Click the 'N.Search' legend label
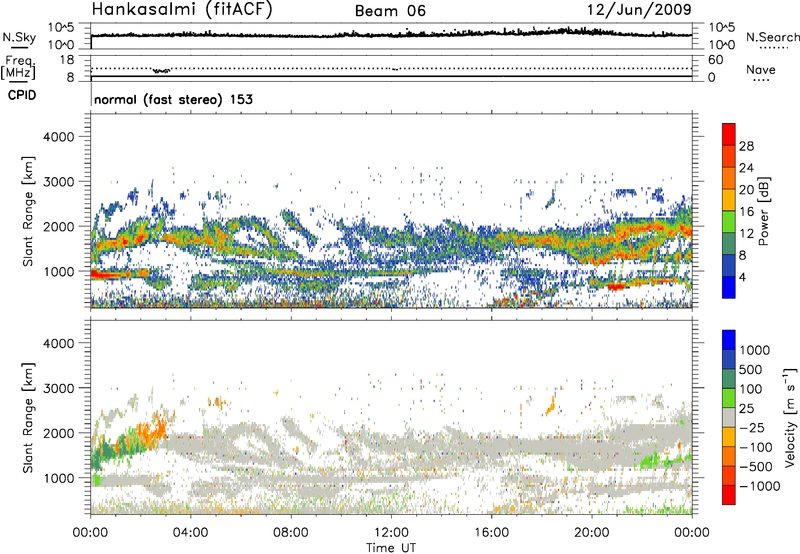This screenshot has height=554, width=800. [772, 37]
